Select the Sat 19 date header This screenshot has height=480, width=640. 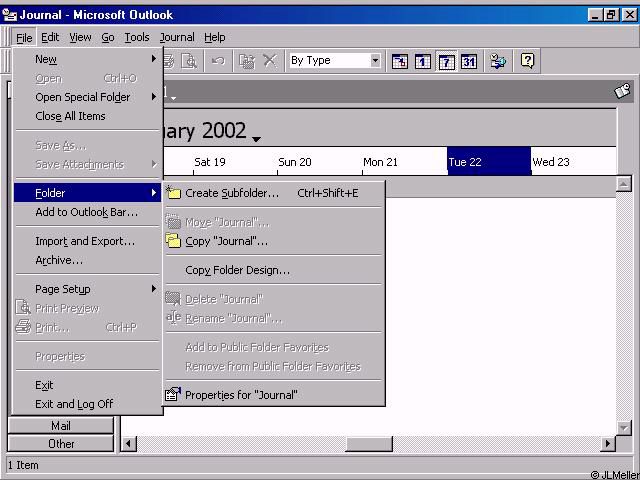(x=235, y=162)
